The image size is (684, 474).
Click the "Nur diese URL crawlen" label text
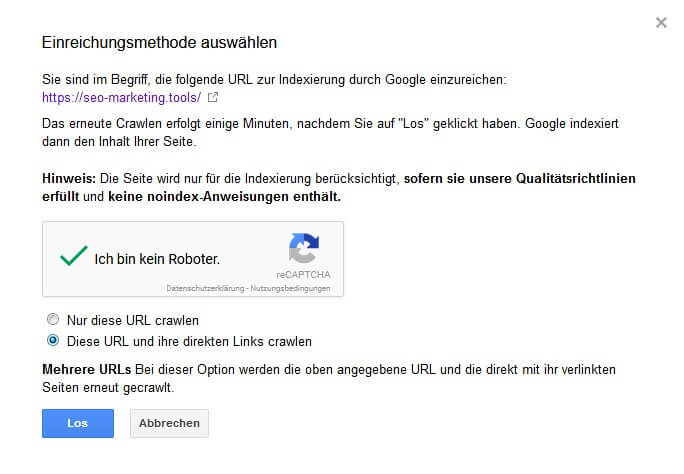point(132,321)
